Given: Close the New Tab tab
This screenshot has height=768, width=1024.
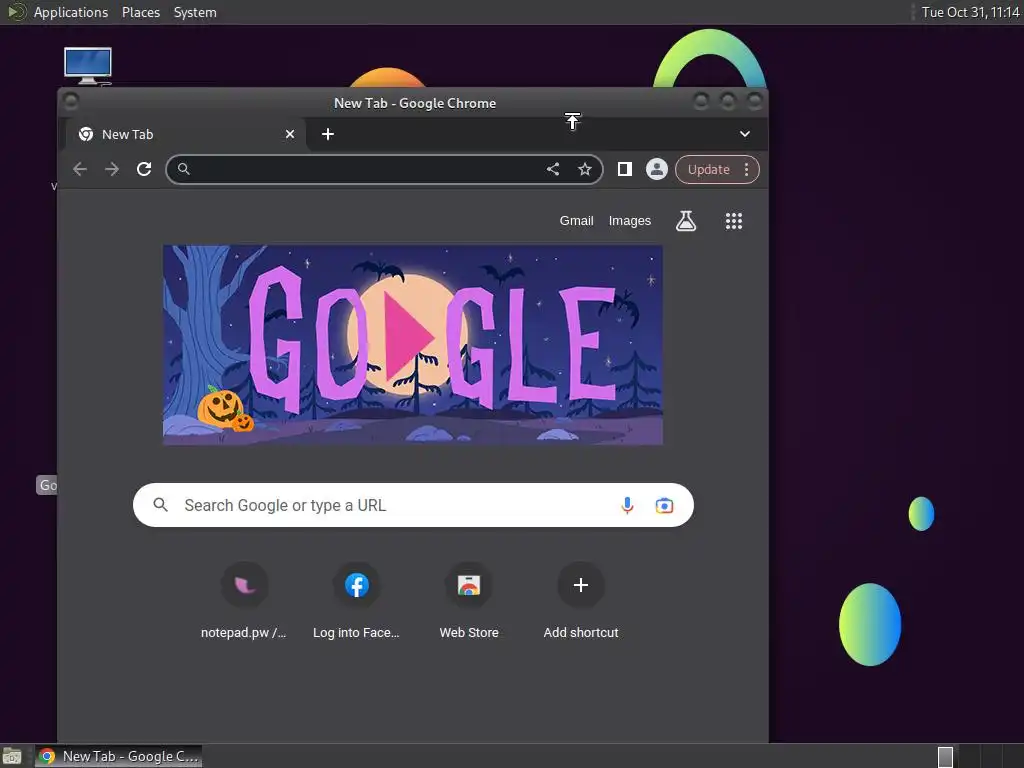Looking at the screenshot, I should pos(290,134).
